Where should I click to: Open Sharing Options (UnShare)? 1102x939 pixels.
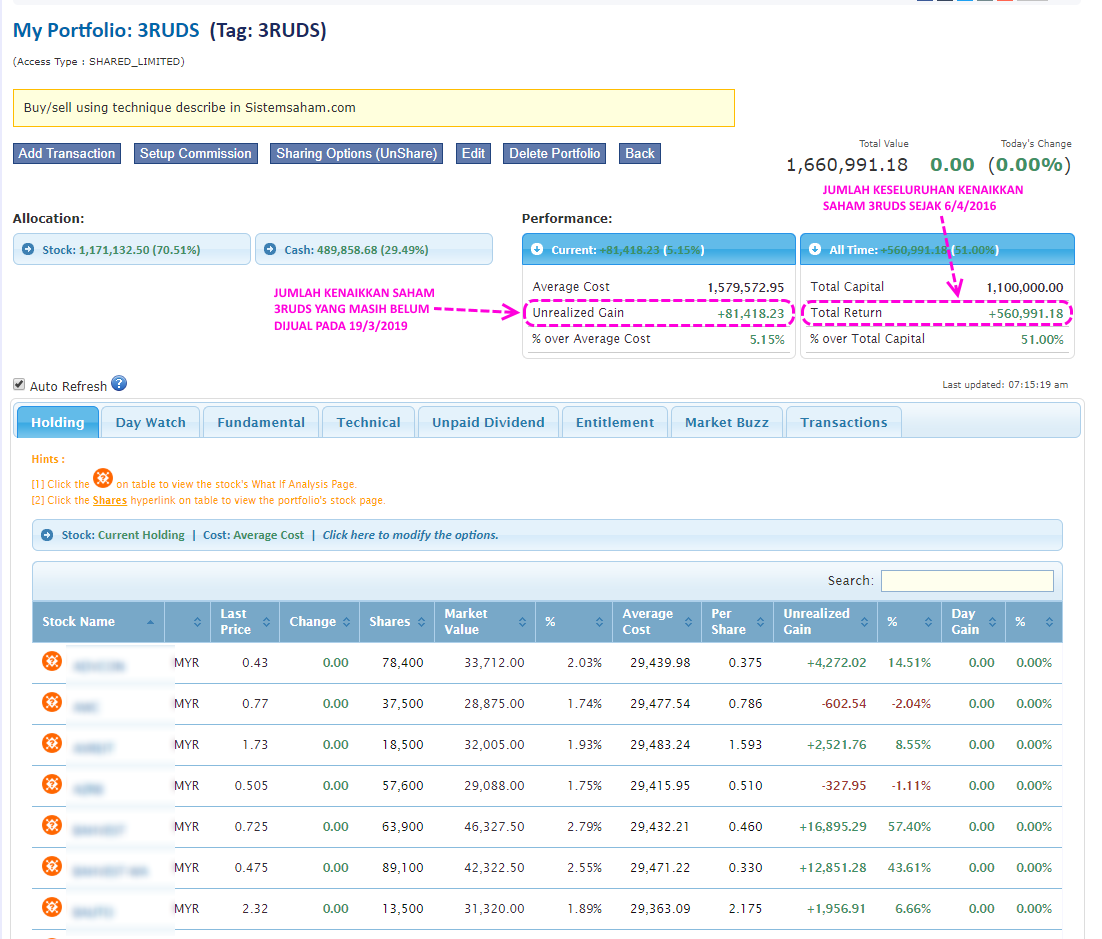pyautogui.click(x=356, y=153)
